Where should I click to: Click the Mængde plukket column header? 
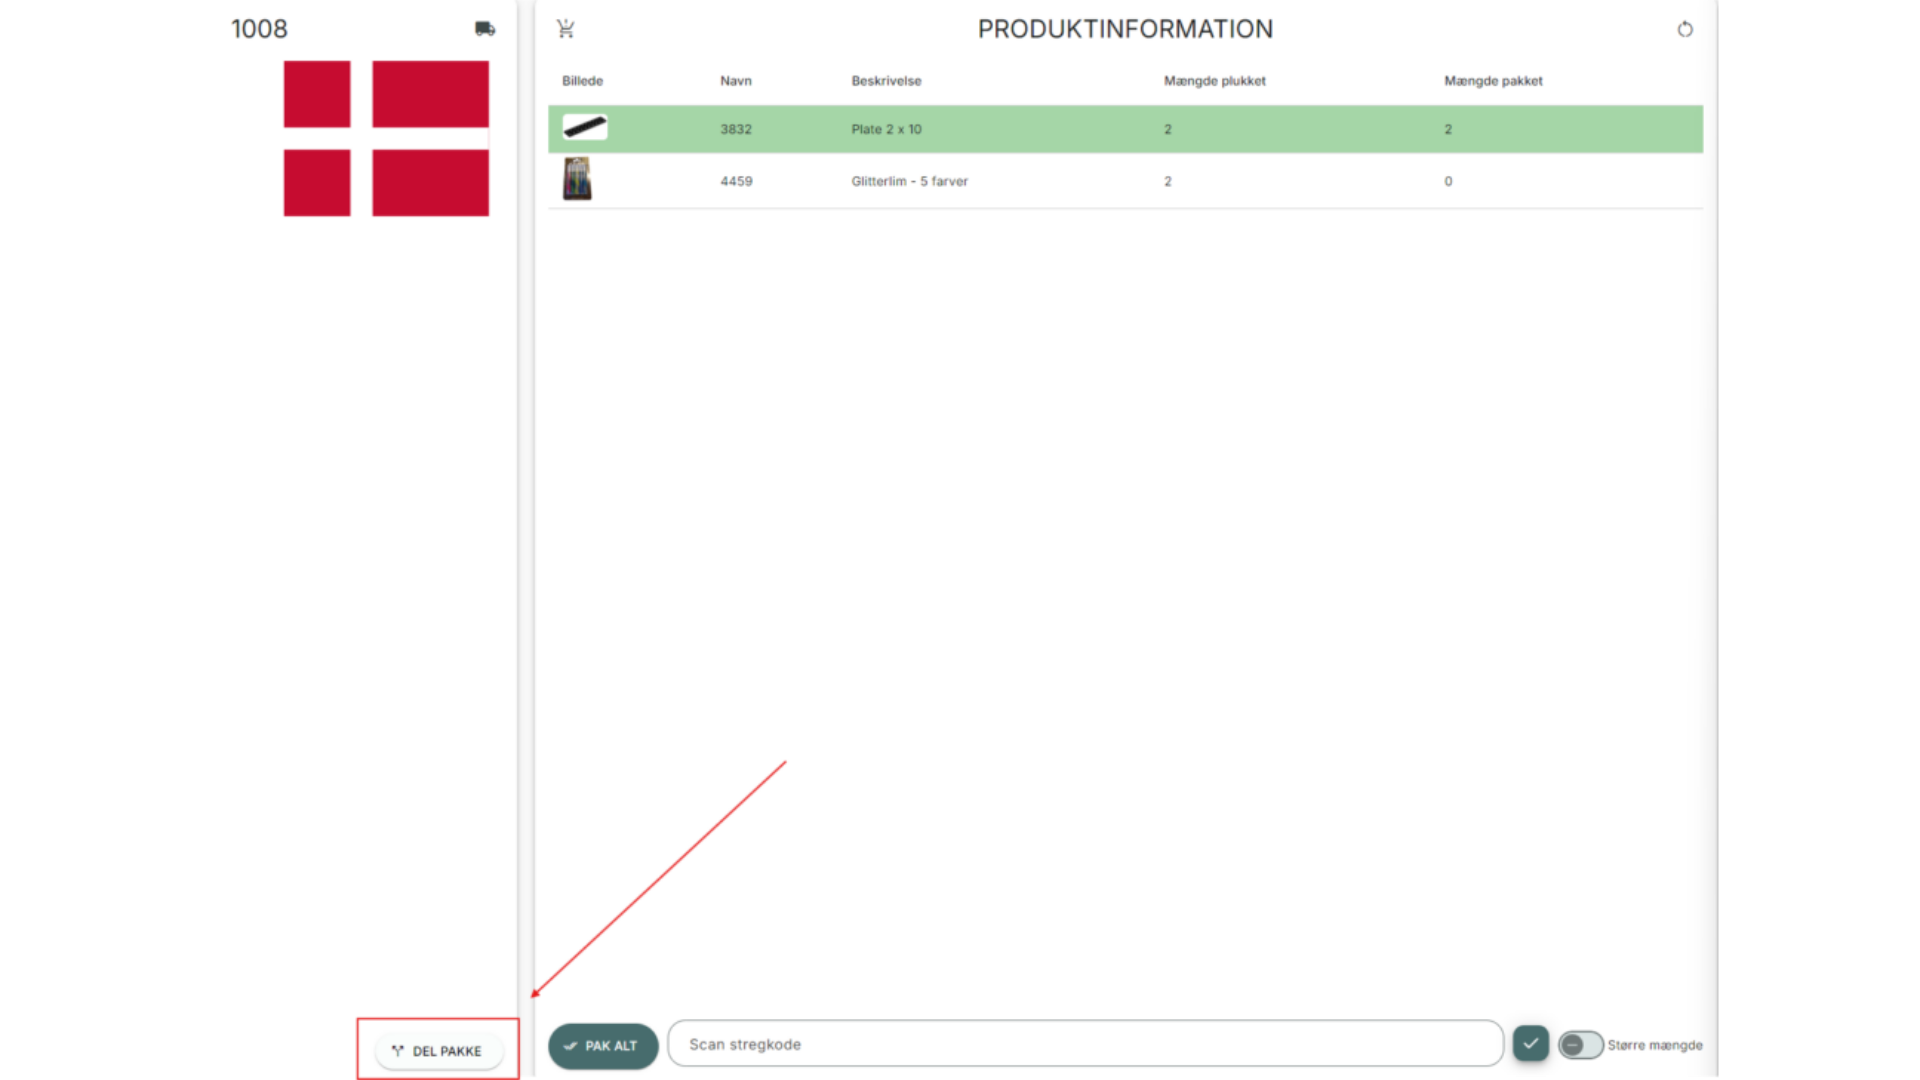[x=1214, y=81]
